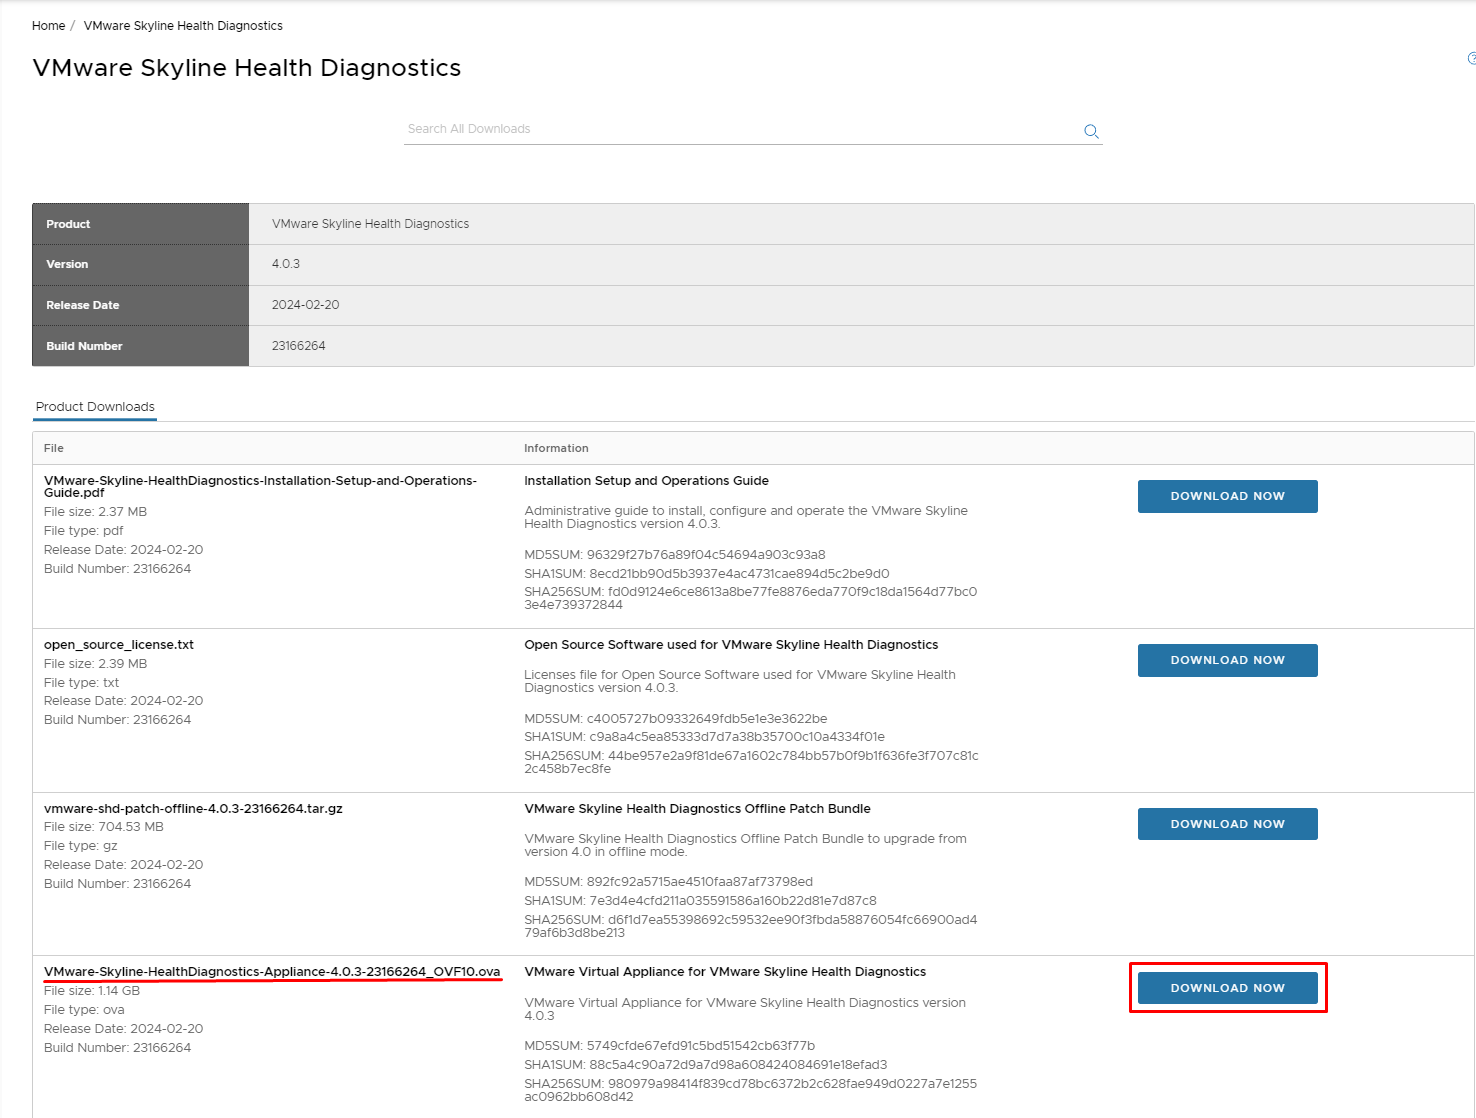1476x1118 pixels.
Task: Go to Home breadcrumb link
Action: point(48,26)
